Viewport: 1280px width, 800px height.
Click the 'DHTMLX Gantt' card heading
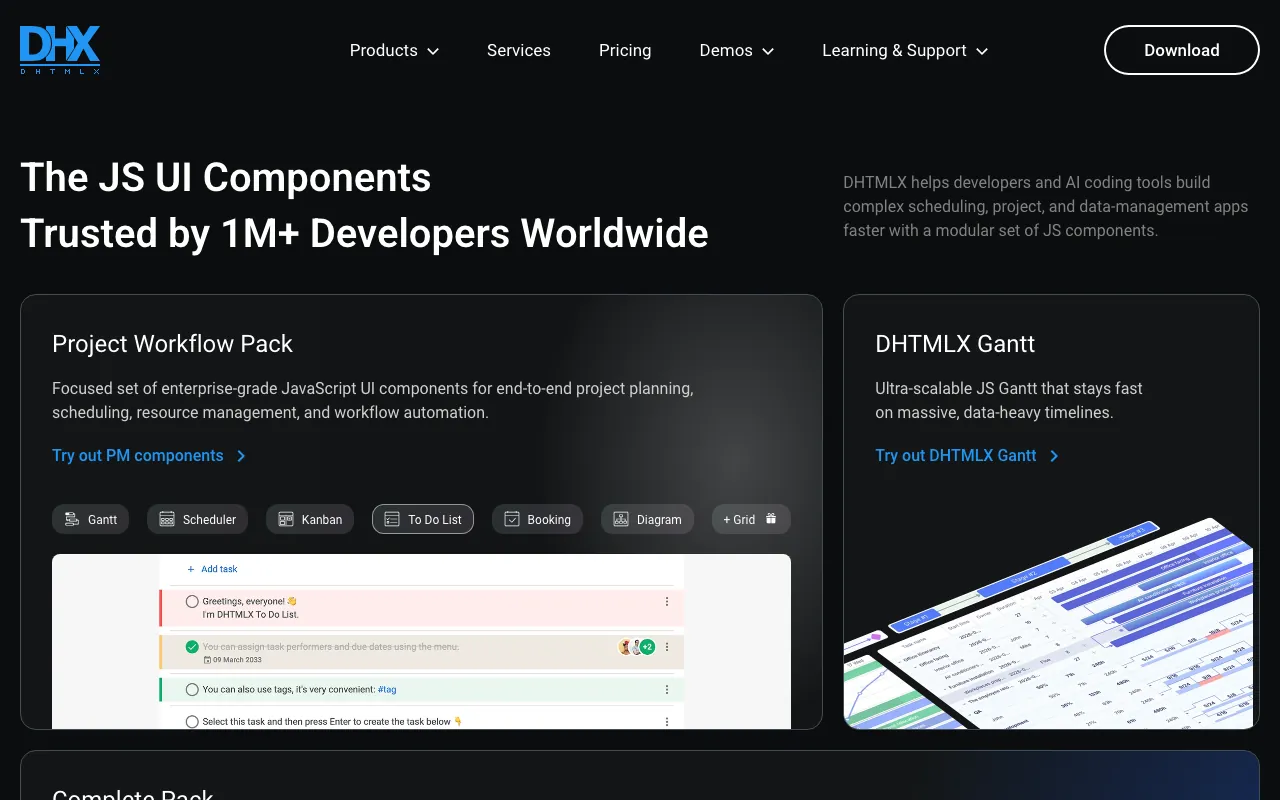coord(955,344)
